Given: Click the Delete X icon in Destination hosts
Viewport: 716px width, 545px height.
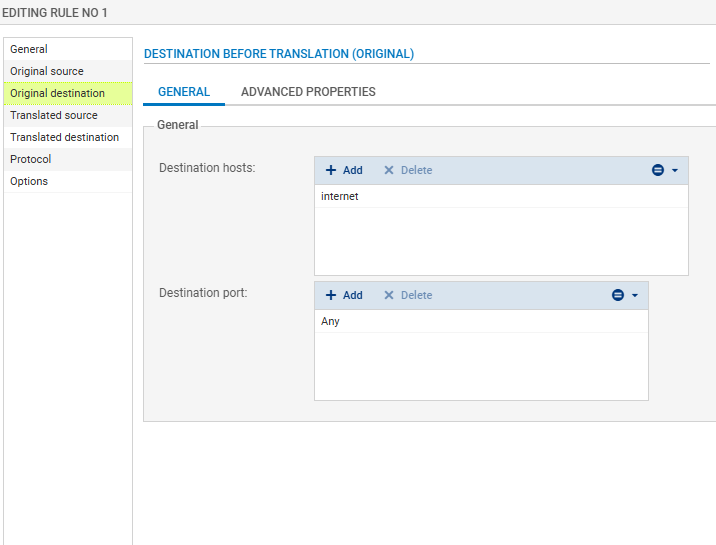Looking at the screenshot, I should click(389, 170).
